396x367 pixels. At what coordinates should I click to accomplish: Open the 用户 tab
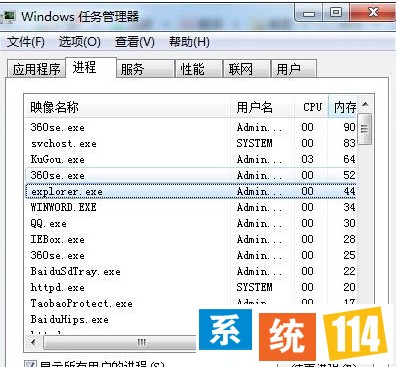pyautogui.click(x=294, y=69)
